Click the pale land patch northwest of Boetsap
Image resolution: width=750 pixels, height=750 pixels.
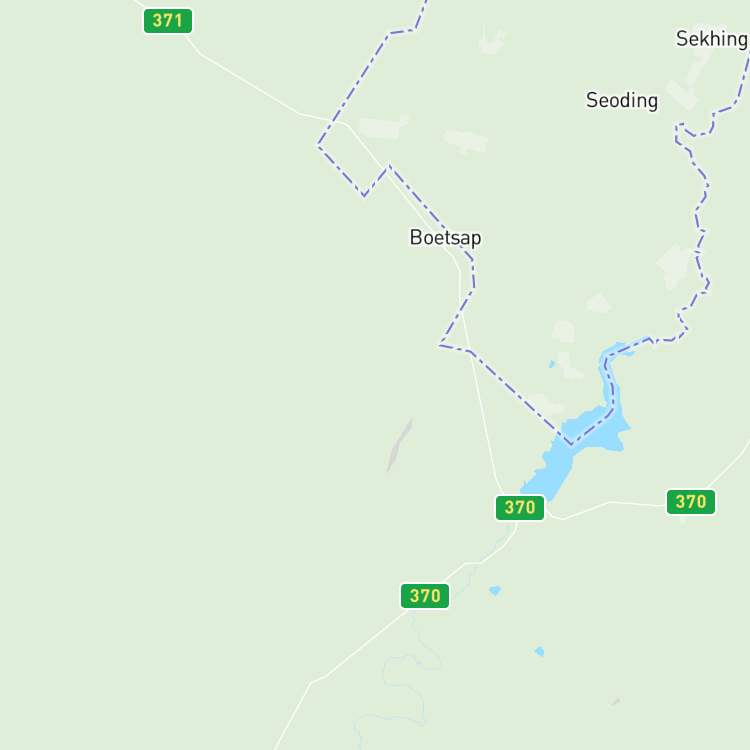click(x=384, y=127)
